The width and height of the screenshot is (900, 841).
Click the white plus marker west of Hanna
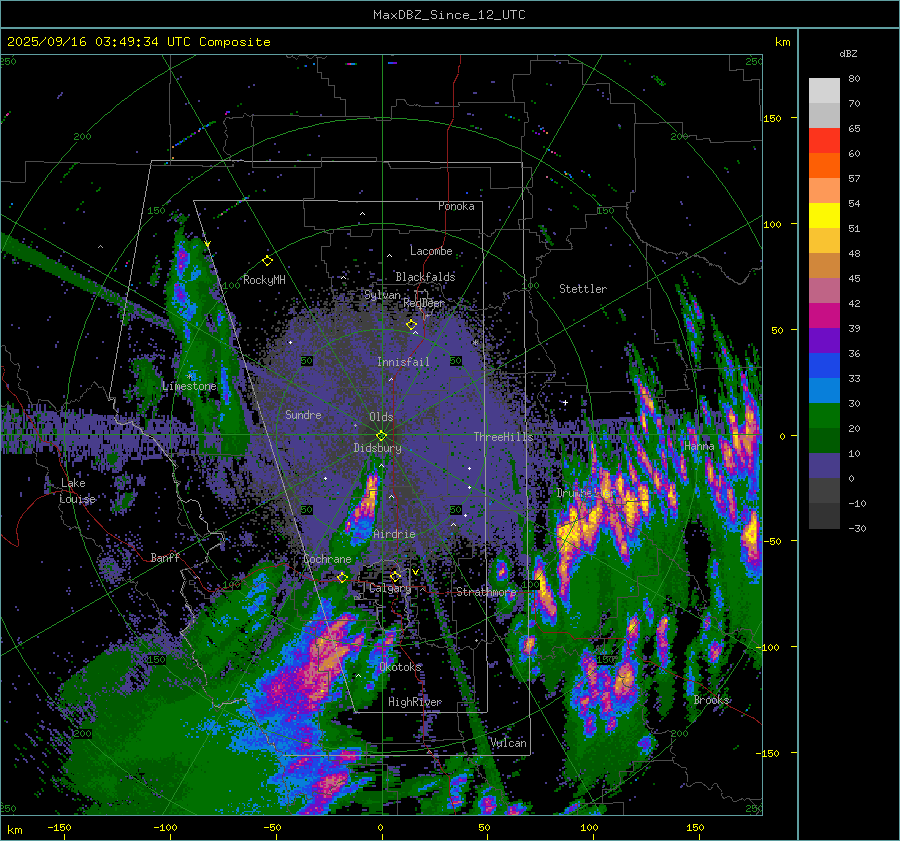565,402
